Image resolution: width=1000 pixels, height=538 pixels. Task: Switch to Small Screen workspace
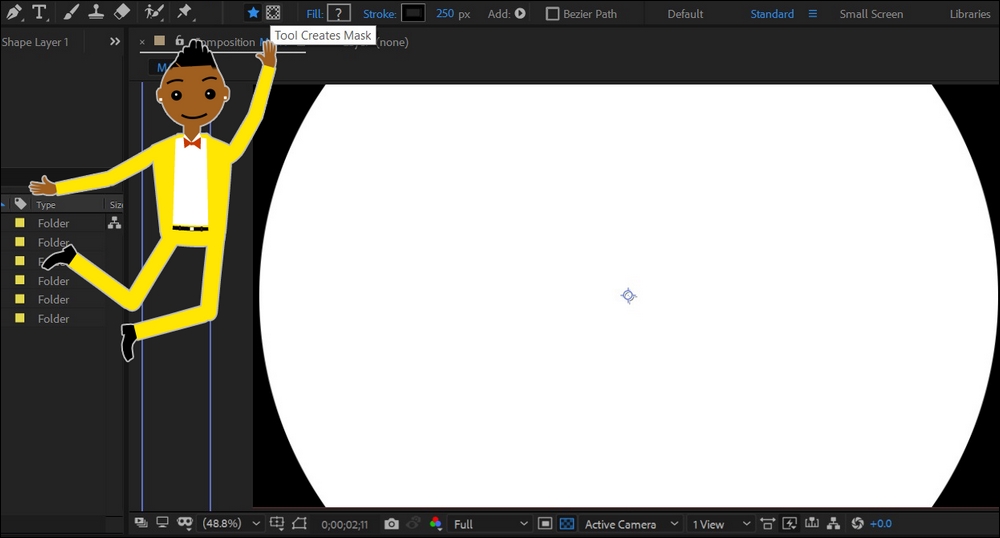tap(871, 13)
